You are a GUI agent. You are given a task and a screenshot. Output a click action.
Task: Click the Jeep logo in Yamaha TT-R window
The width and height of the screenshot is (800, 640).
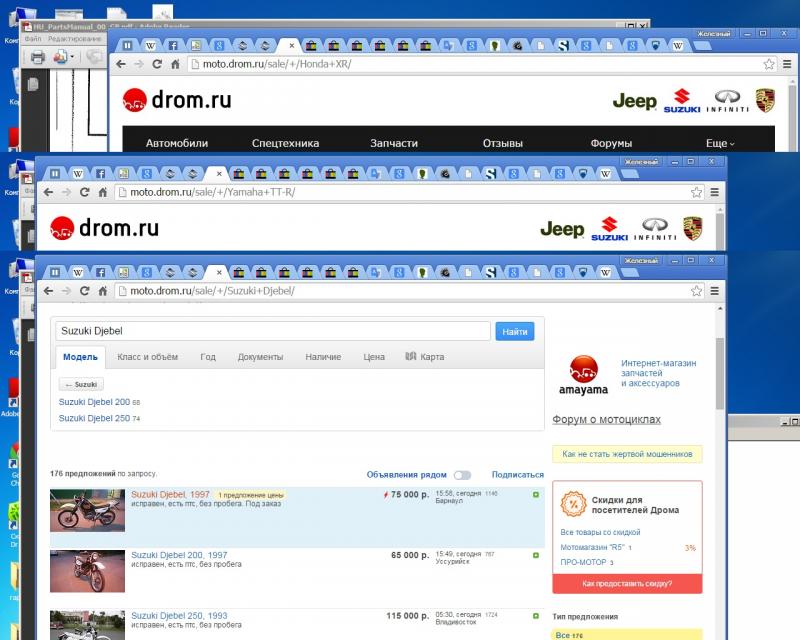click(562, 229)
